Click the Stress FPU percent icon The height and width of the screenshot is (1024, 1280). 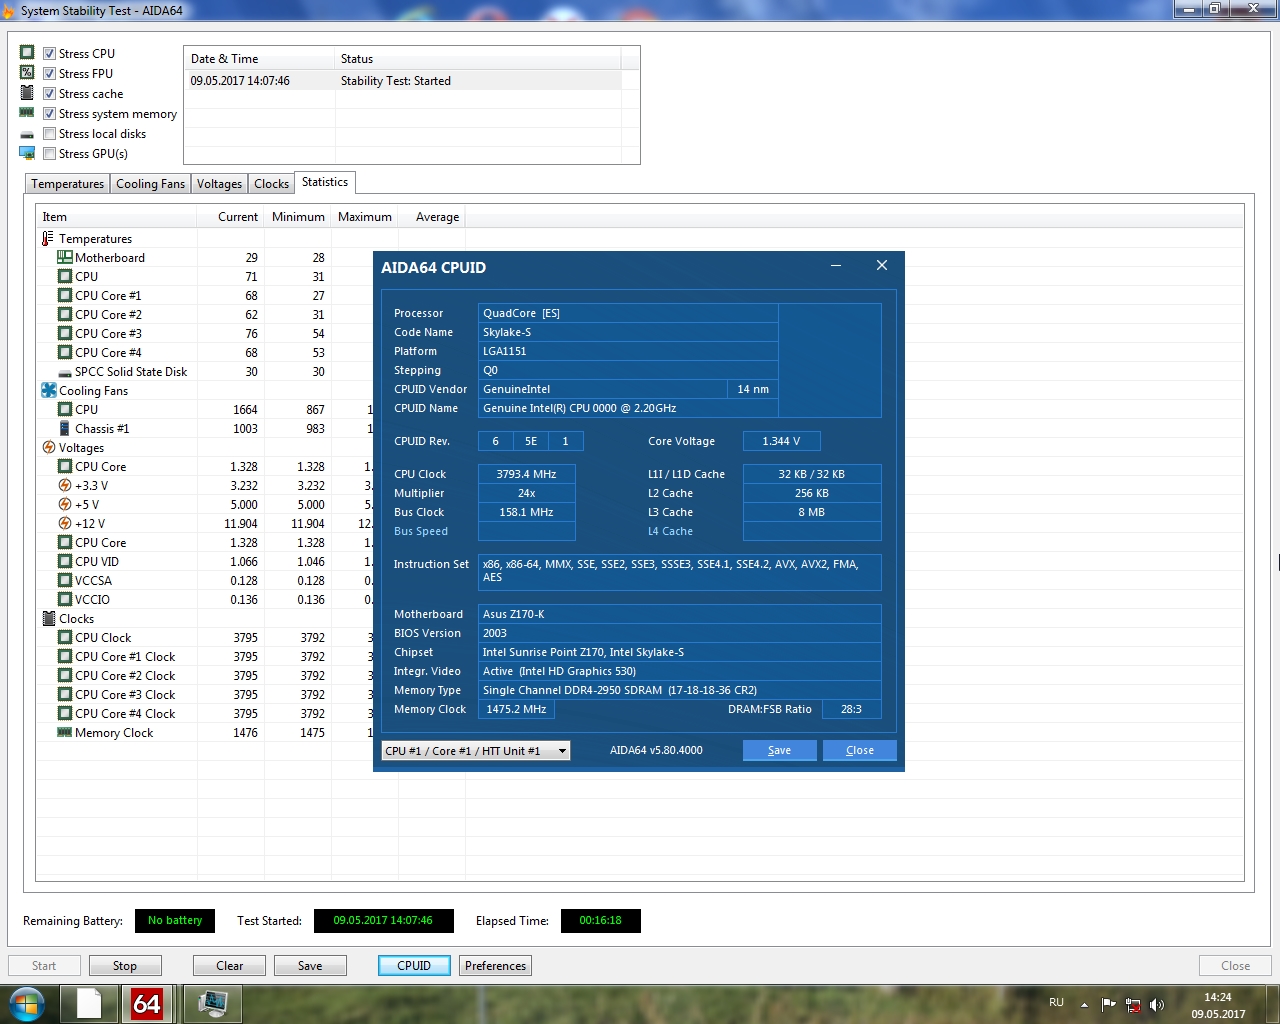(27, 73)
